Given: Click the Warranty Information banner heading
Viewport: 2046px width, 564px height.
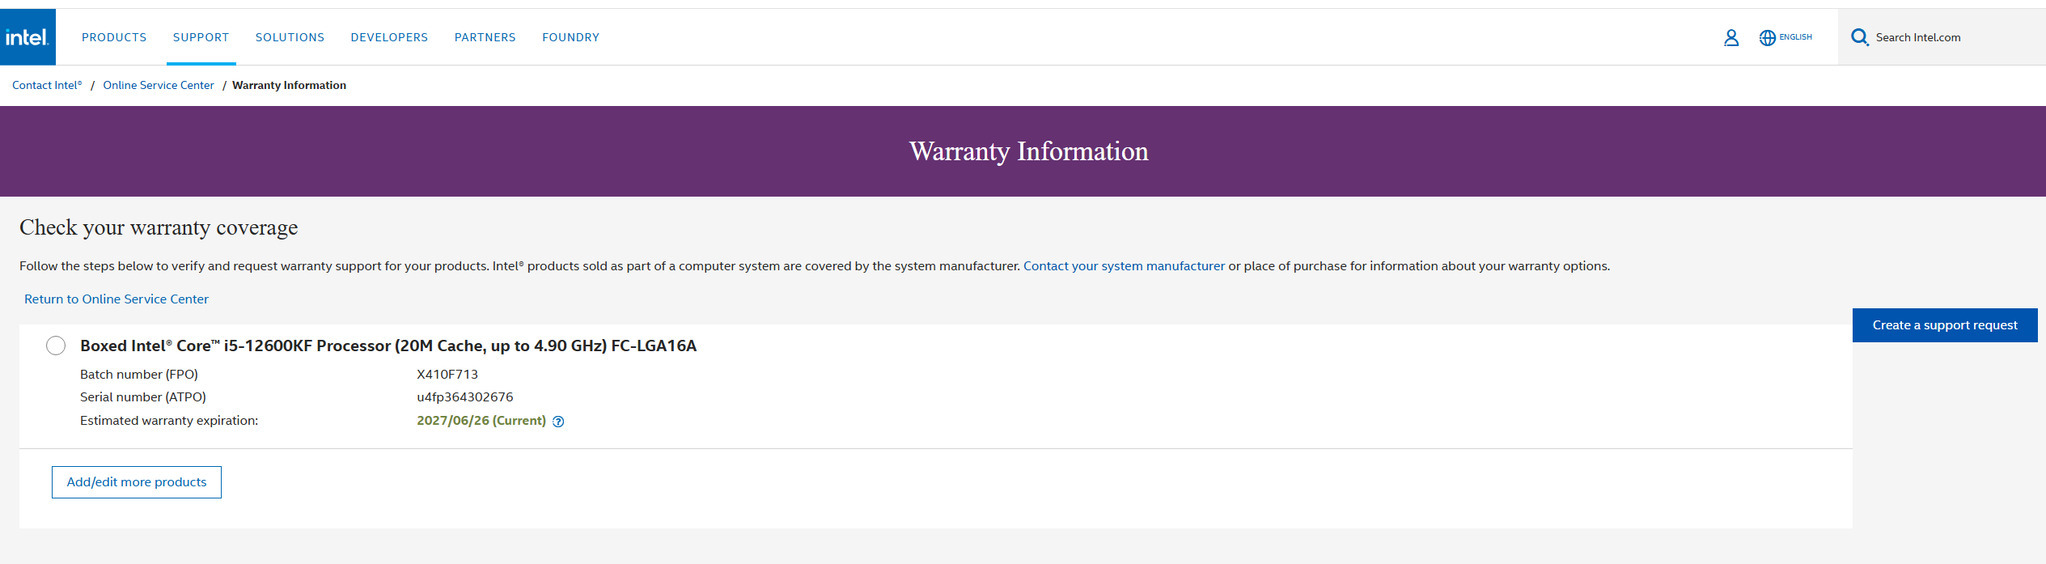Looking at the screenshot, I should 1028,152.
